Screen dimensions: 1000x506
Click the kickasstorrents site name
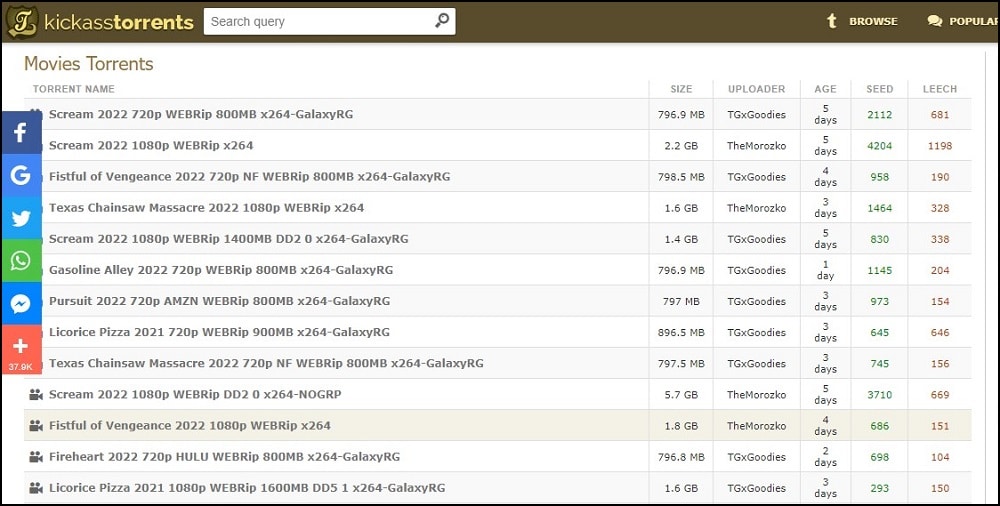119,22
